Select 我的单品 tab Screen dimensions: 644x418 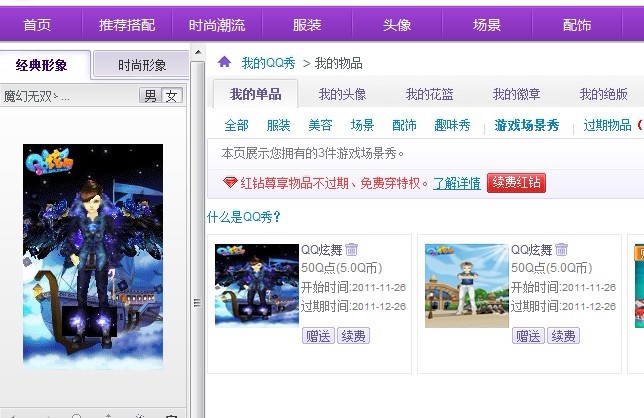(x=255, y=94)
